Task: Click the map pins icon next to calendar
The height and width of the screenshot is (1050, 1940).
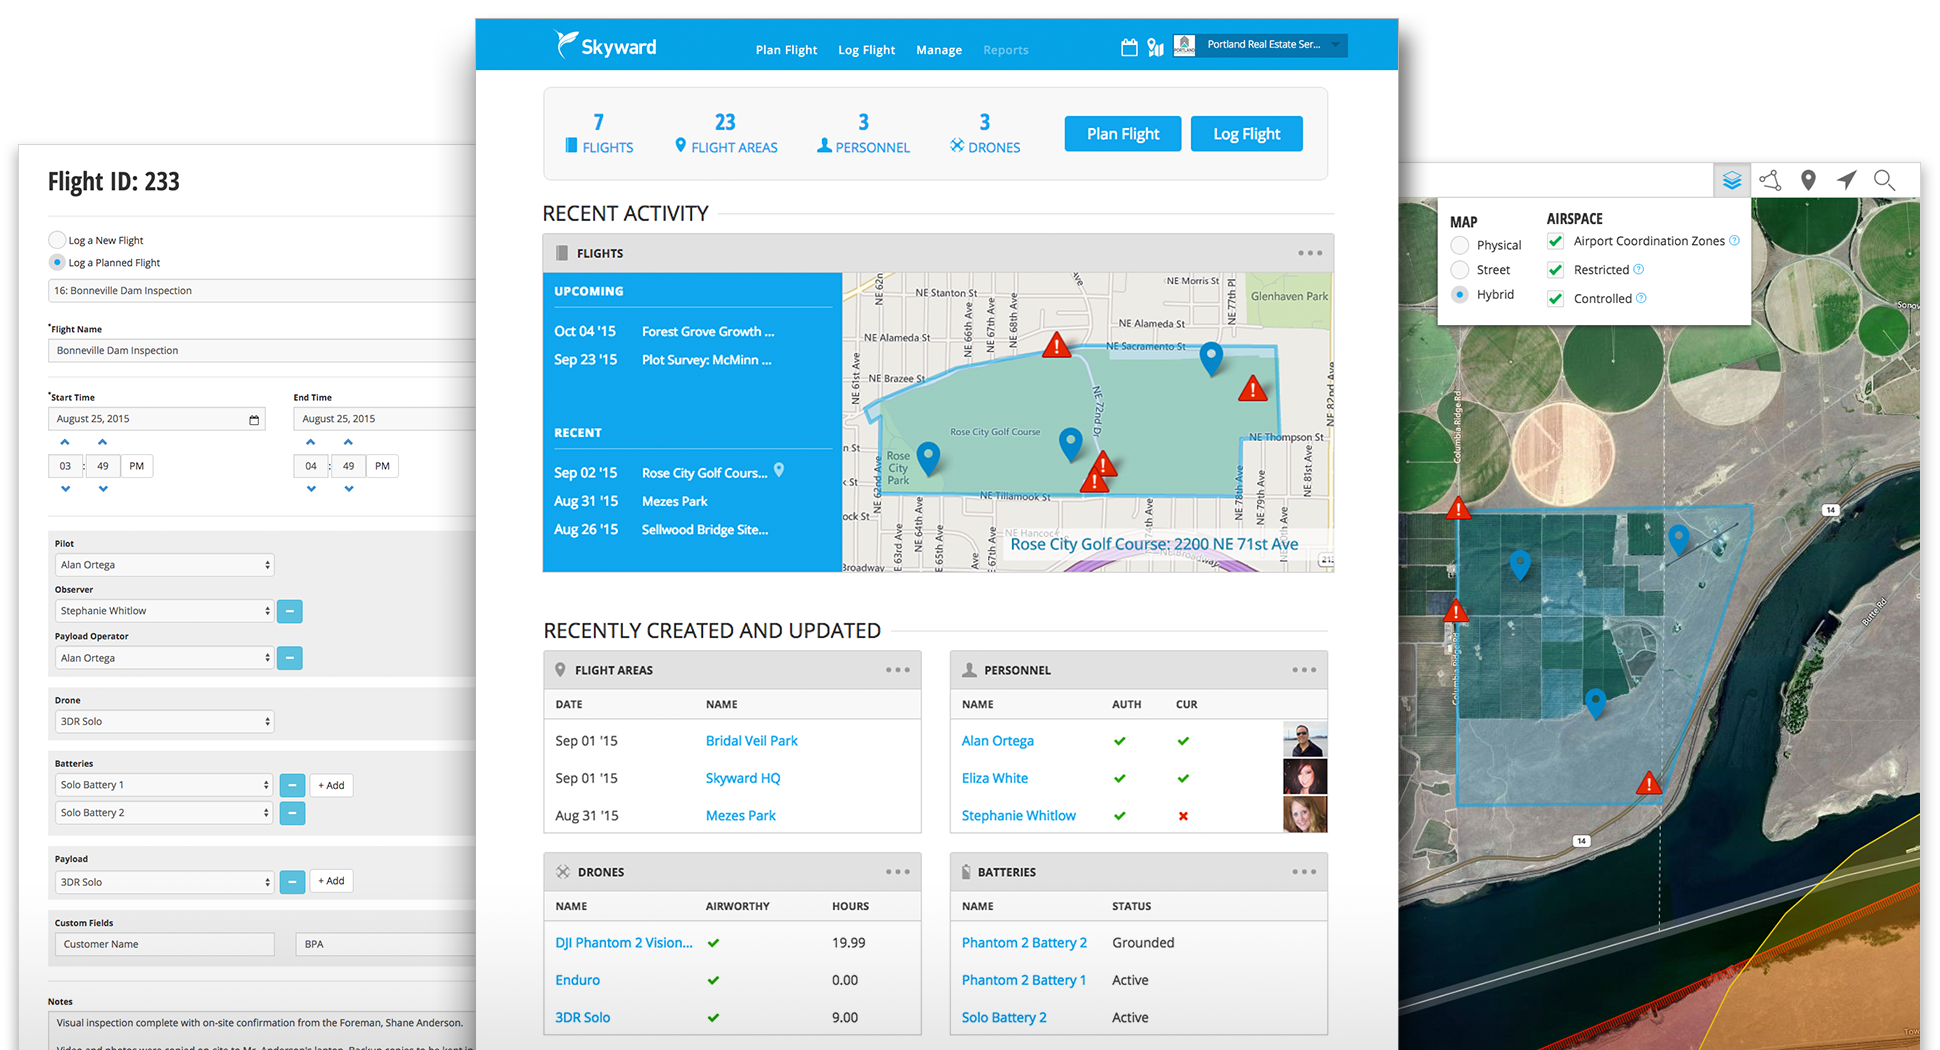Action: (1156, 46)
